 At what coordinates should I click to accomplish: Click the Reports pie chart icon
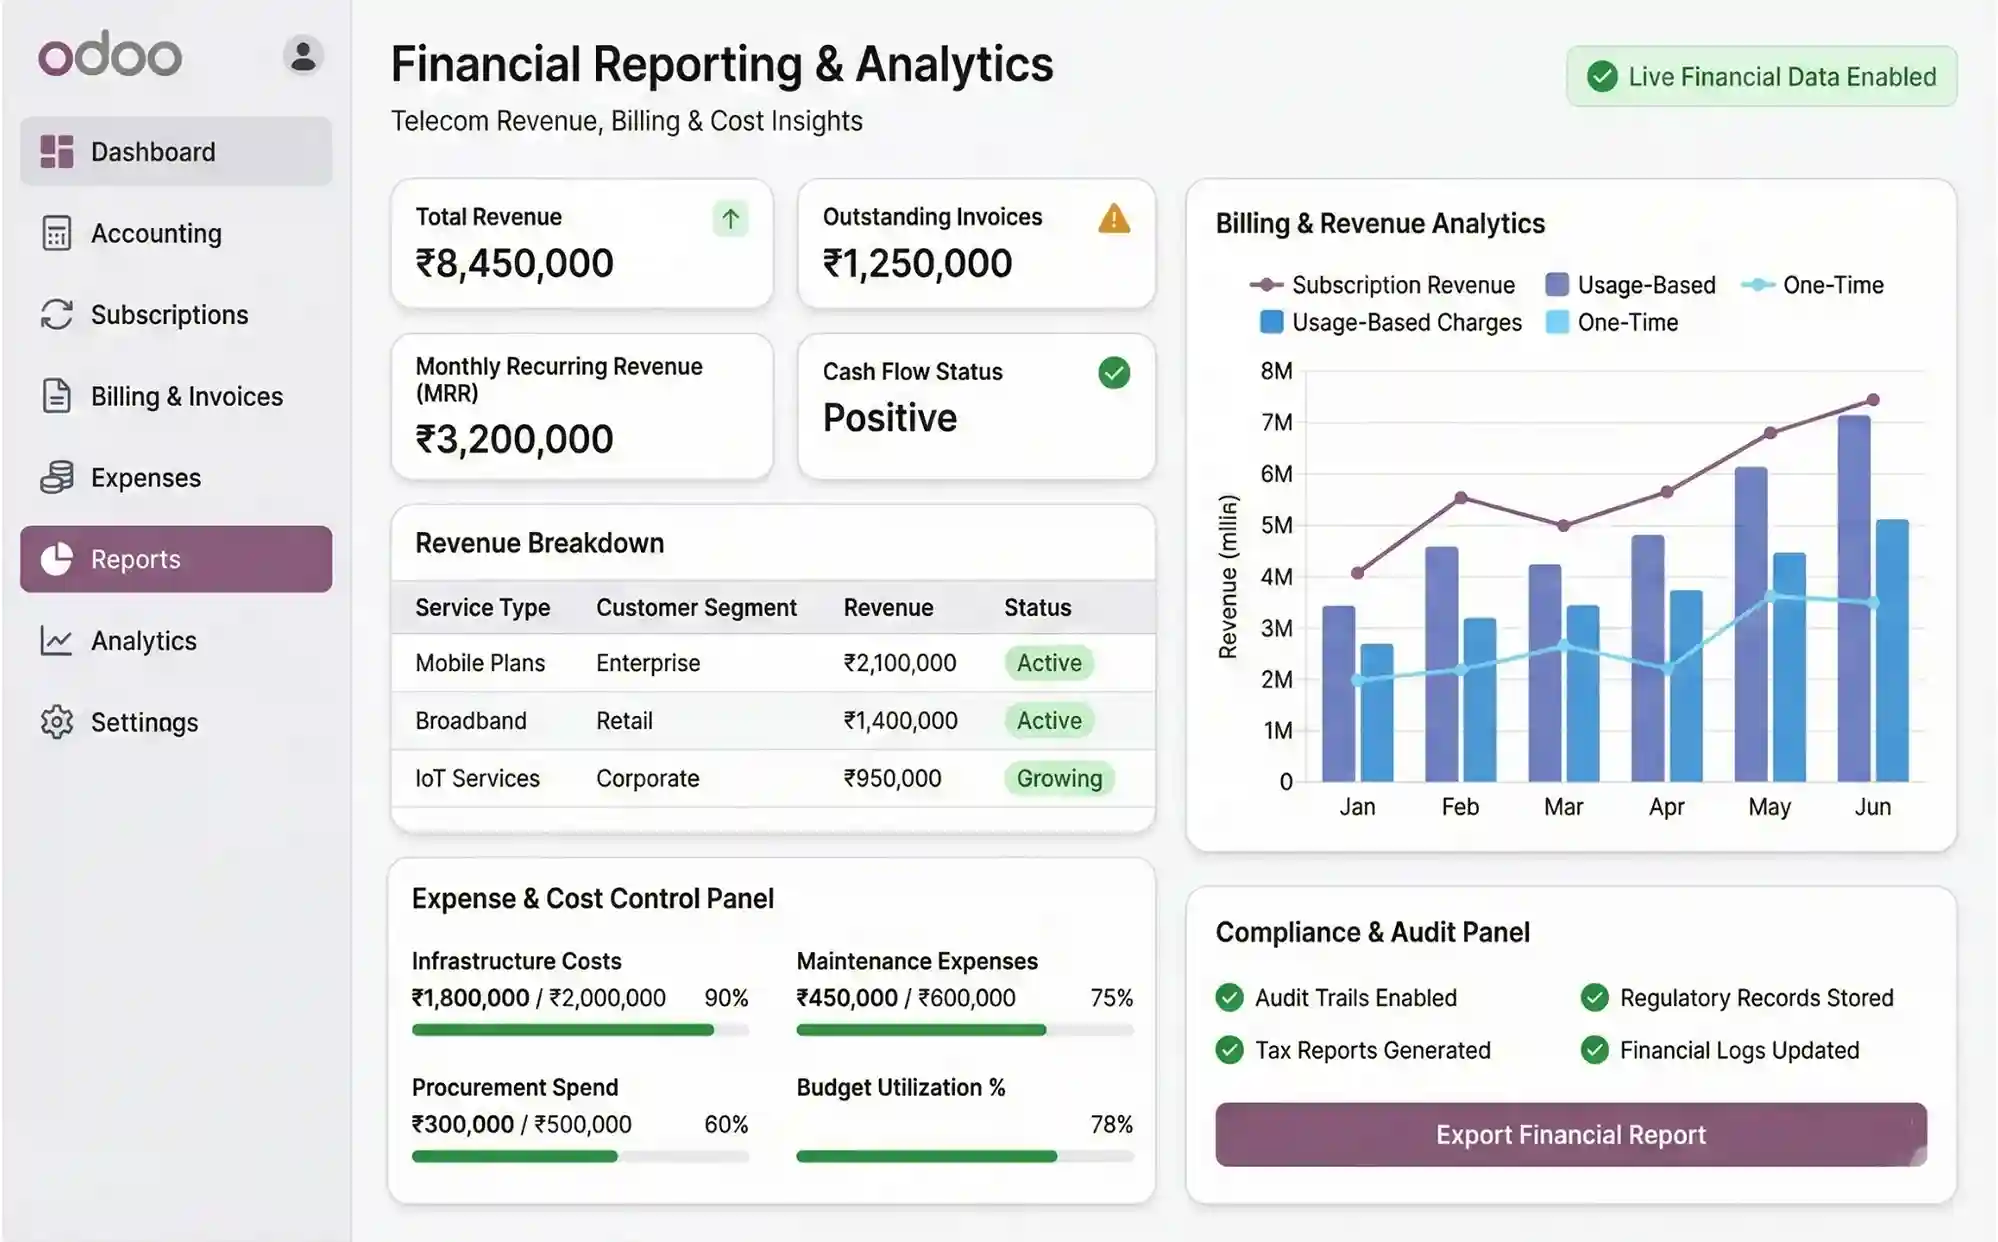pyautogui.click(x=58, y=559)
